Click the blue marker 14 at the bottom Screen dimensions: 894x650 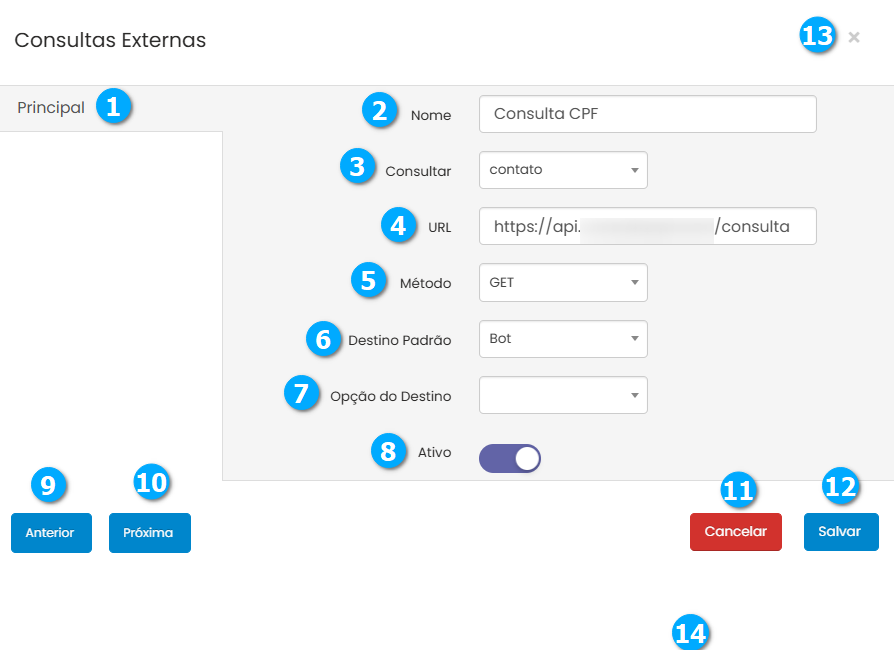pyautogui.click(x=690, y=633)
